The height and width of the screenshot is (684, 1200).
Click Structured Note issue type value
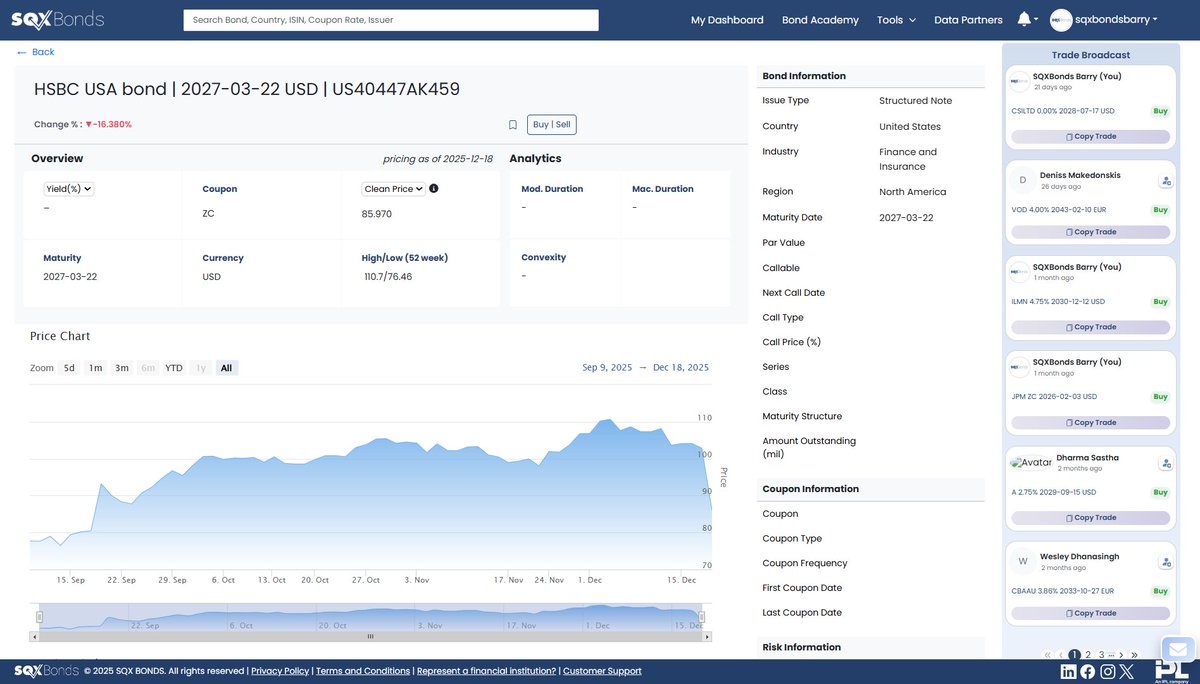916,101
